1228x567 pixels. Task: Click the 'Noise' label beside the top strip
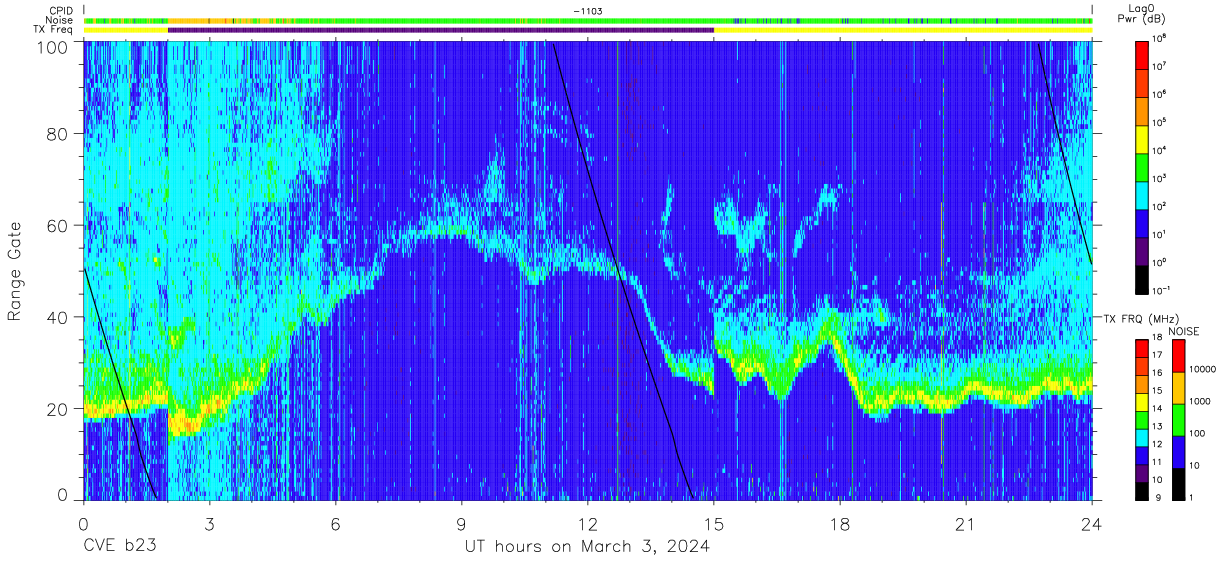tap(59, 20)
